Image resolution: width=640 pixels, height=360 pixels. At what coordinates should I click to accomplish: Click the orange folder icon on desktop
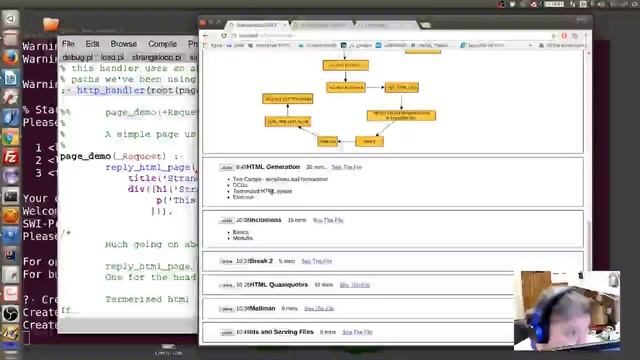51,24
